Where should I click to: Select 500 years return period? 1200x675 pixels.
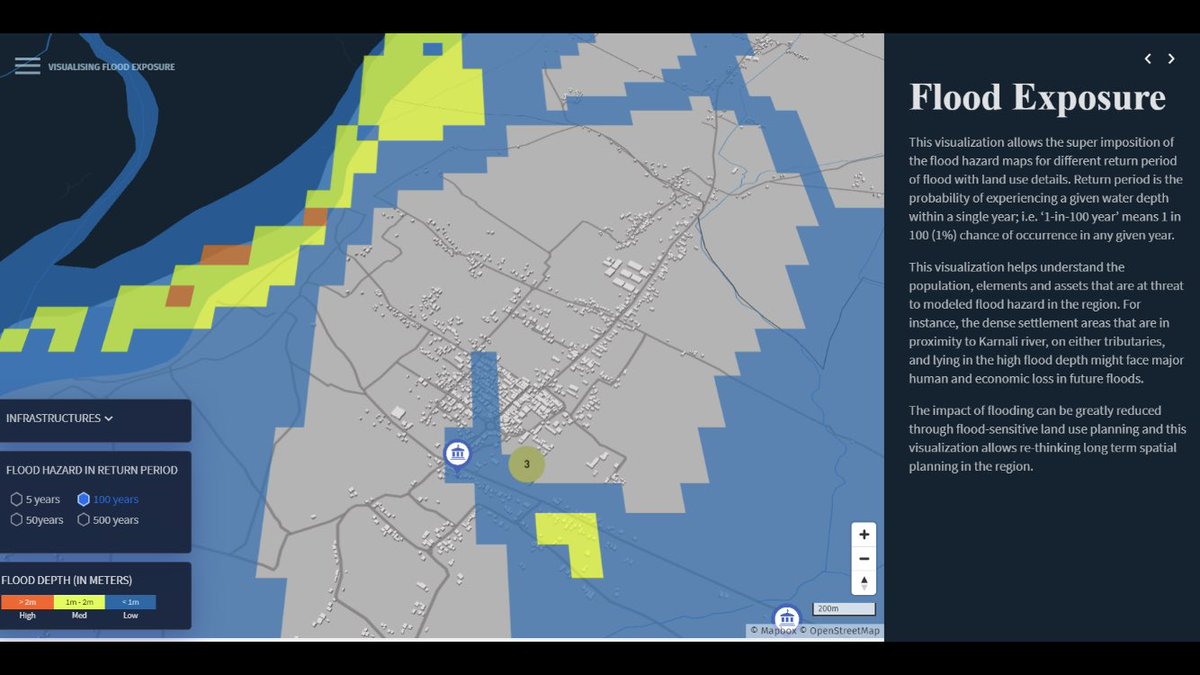108,520
